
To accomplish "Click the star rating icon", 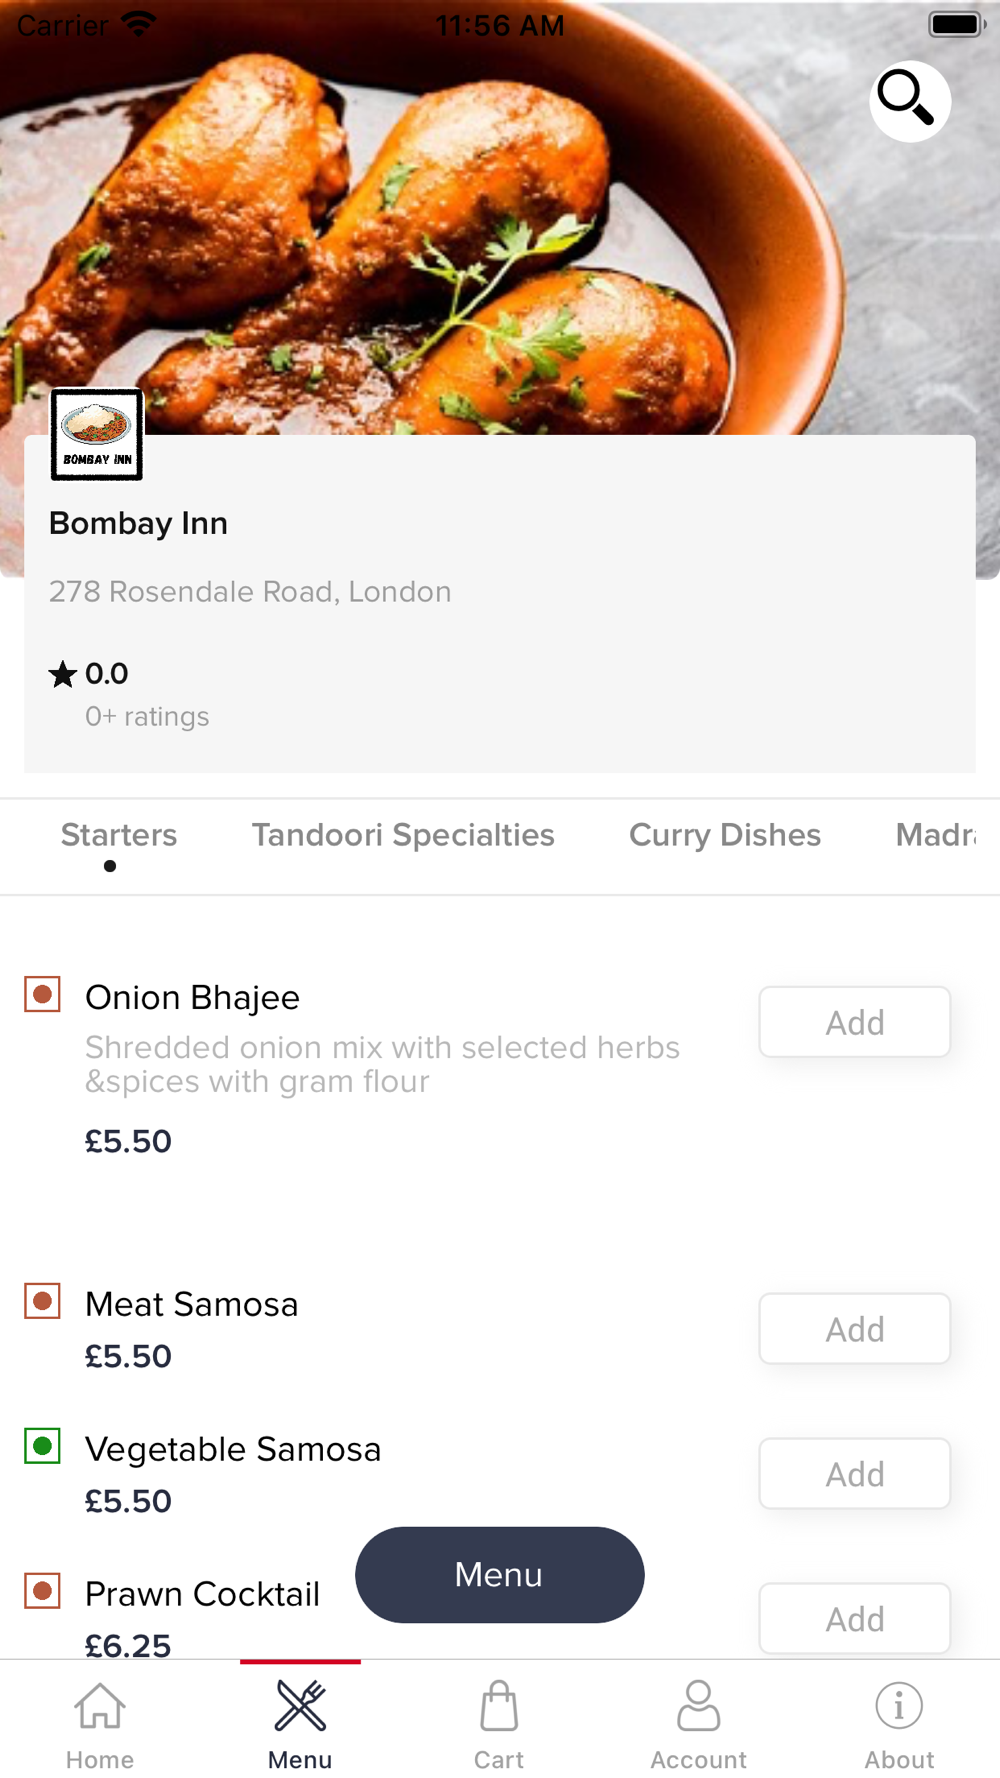I will [63, 674].
